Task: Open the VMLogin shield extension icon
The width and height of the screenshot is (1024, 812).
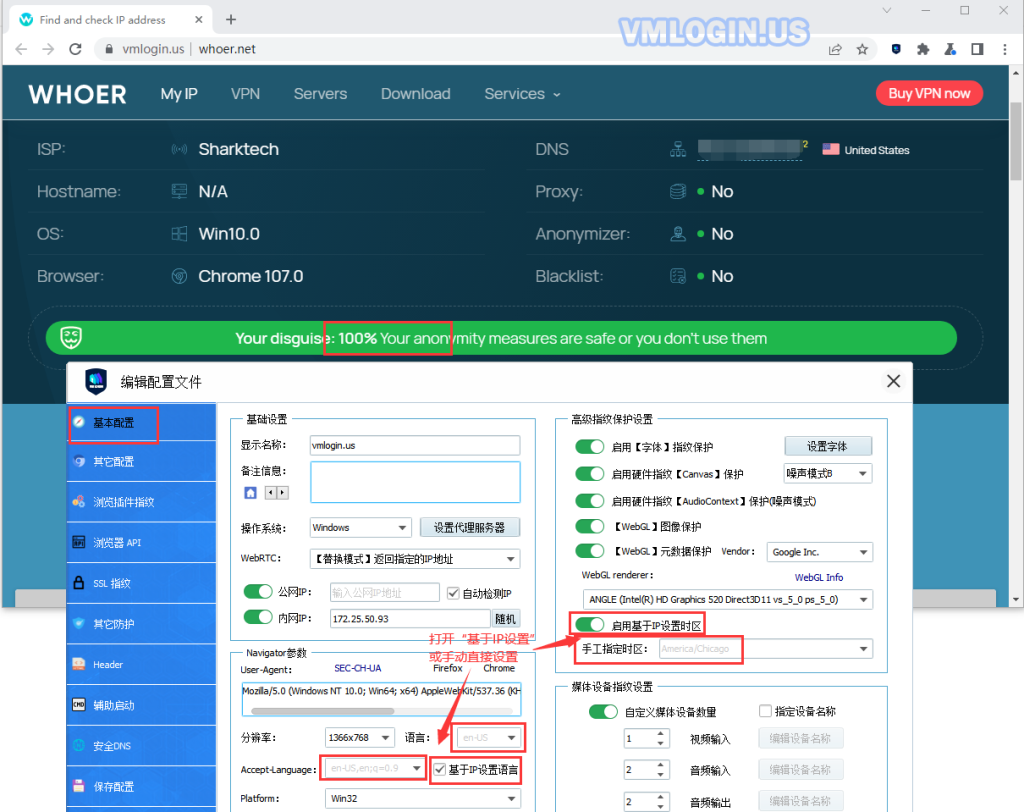Action: [x=896, y=49]
